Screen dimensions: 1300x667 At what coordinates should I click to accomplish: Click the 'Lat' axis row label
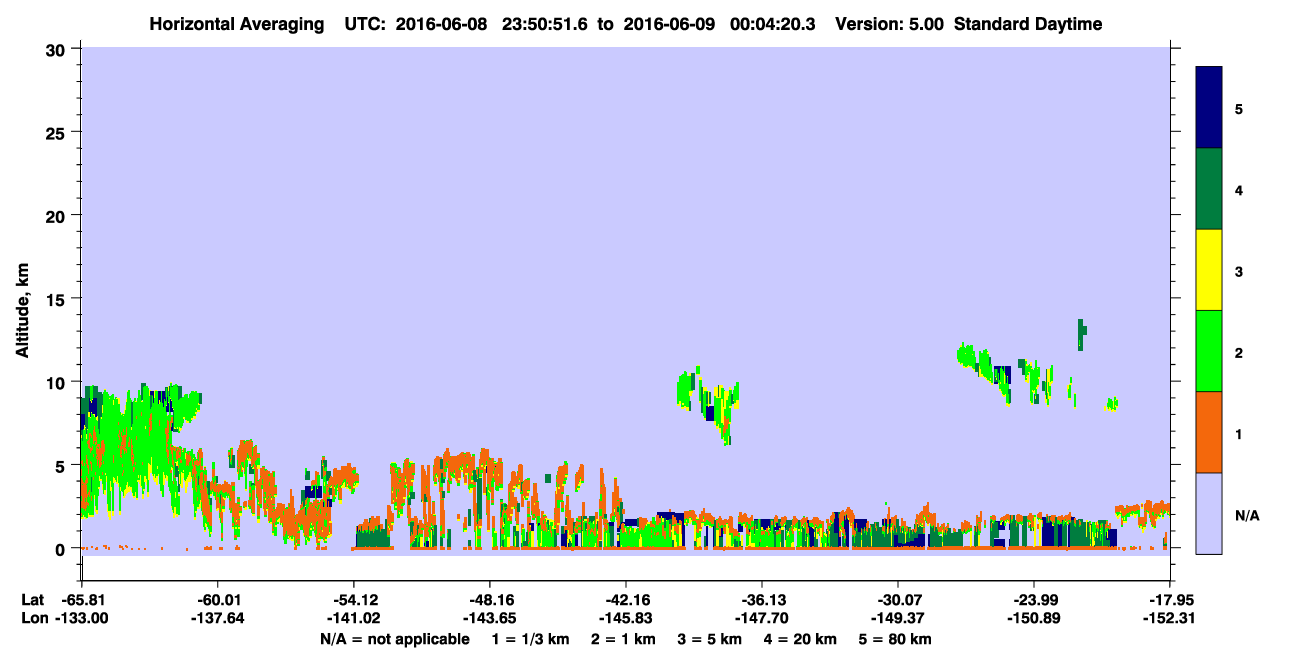pyautogui.click(x=33, y=600)
